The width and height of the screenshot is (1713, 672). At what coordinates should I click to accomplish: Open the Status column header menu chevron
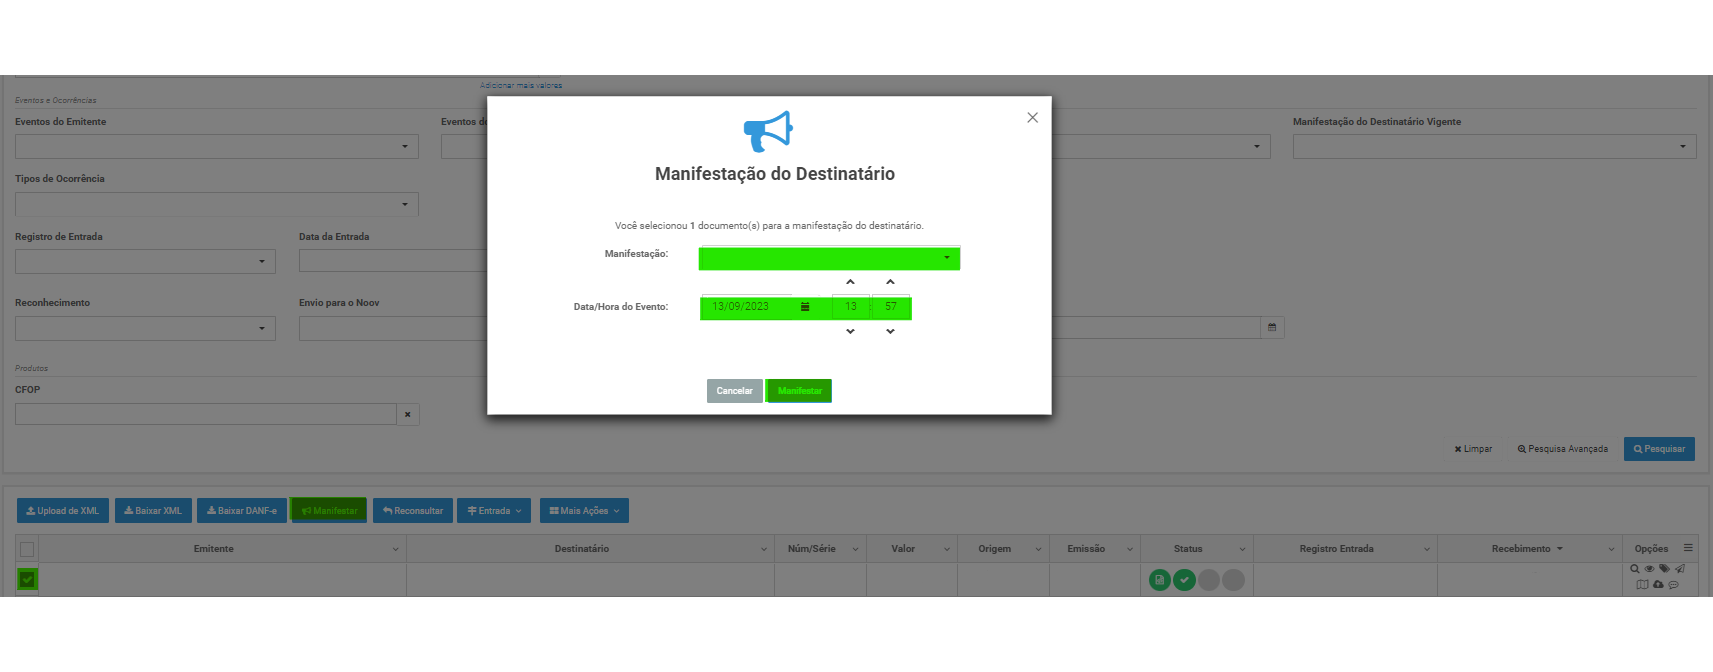[1242, 549]
